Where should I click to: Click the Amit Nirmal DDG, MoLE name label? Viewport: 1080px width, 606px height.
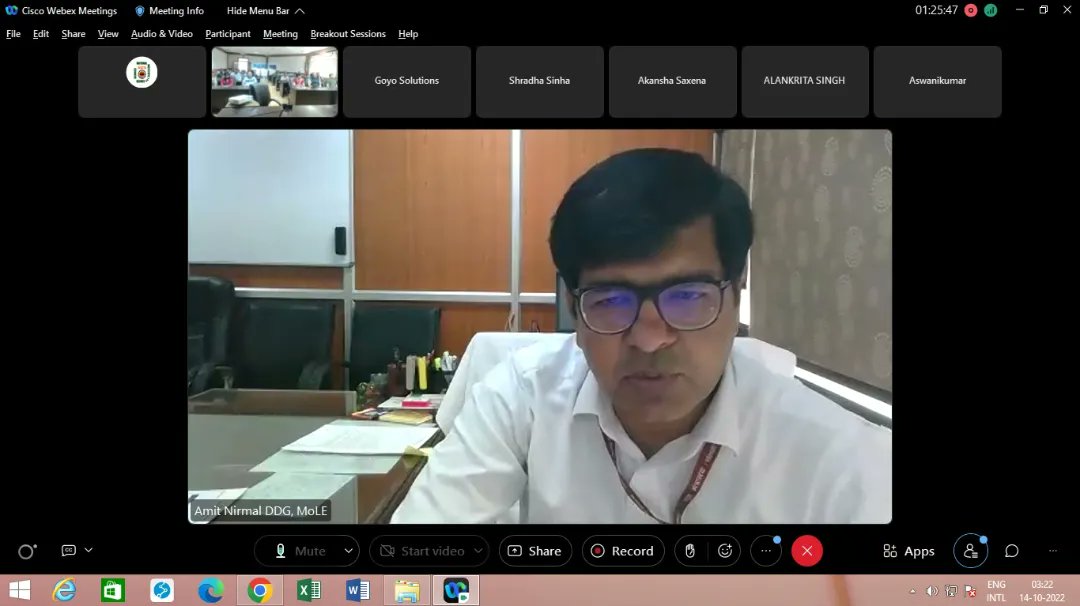[x=260, y=511]
